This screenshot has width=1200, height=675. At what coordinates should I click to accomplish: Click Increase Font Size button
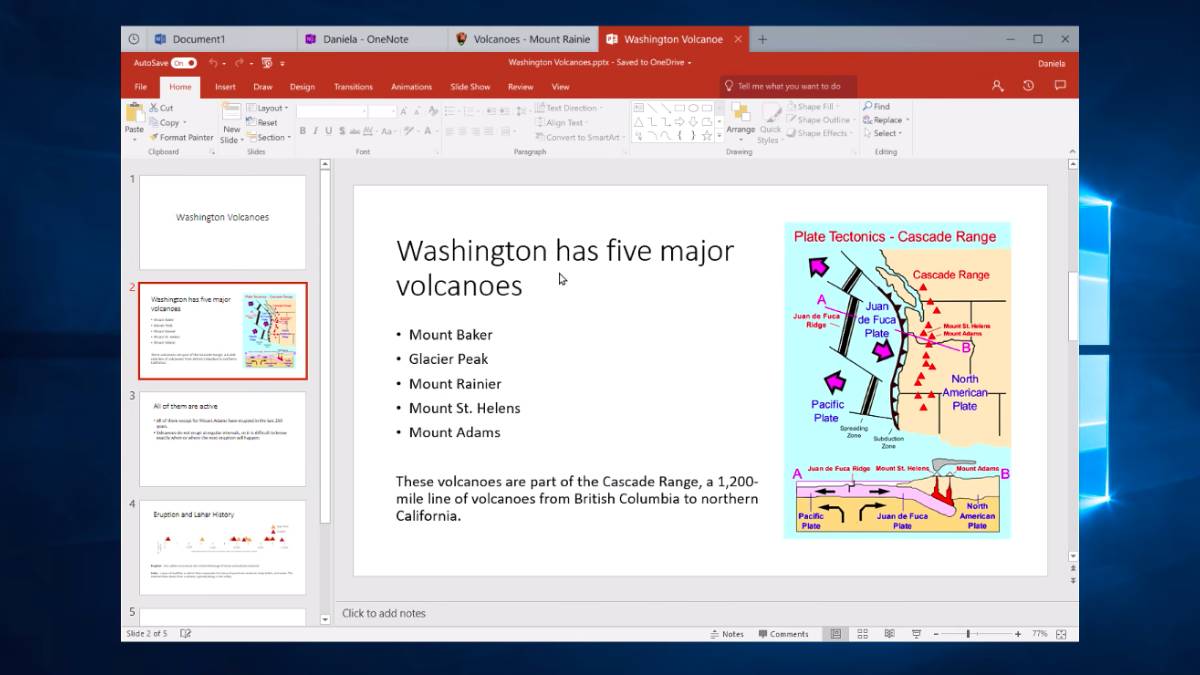(405, 112)
